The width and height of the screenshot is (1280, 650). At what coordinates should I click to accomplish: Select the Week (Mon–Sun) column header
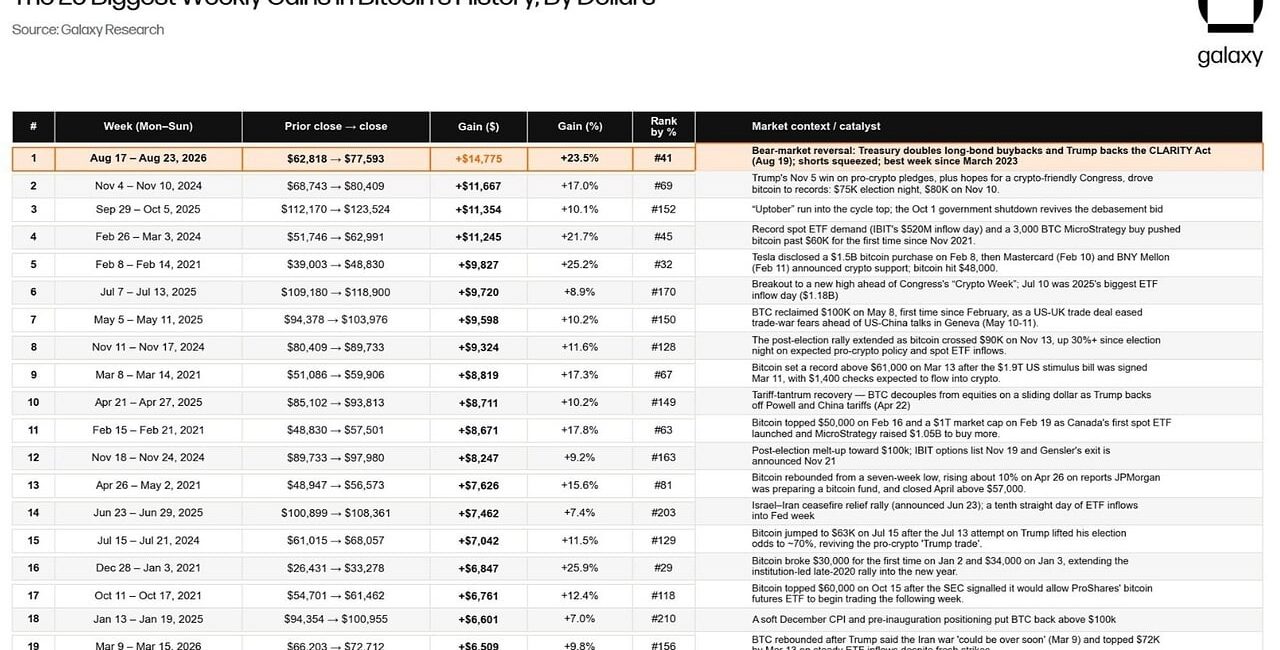click(x=148, y=127)
